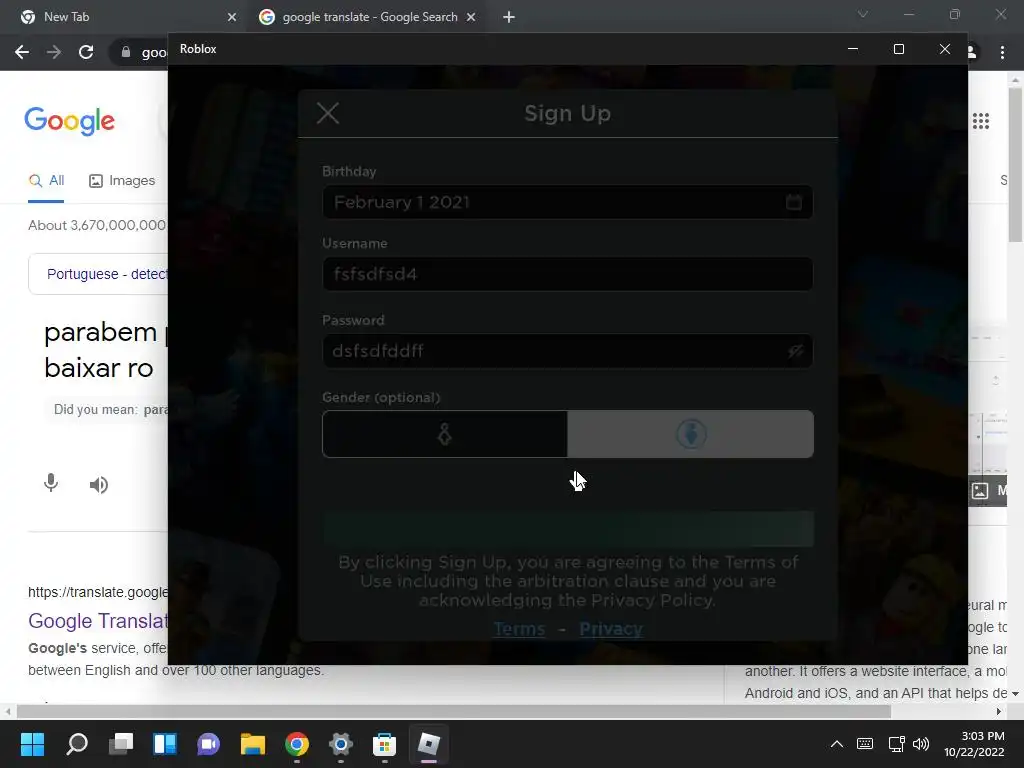The image size is (1024, 768).
Task: Toggle password visibility eye icon
Action: 795,351
